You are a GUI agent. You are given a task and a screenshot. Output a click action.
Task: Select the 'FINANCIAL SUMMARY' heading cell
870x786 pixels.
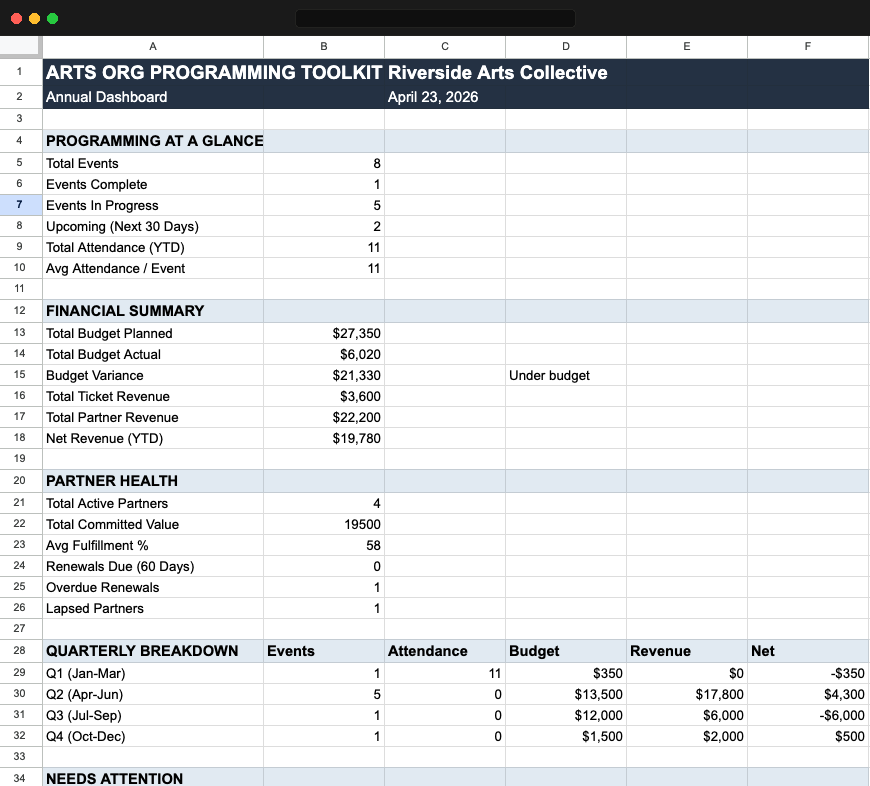click(x=153, y=311)
